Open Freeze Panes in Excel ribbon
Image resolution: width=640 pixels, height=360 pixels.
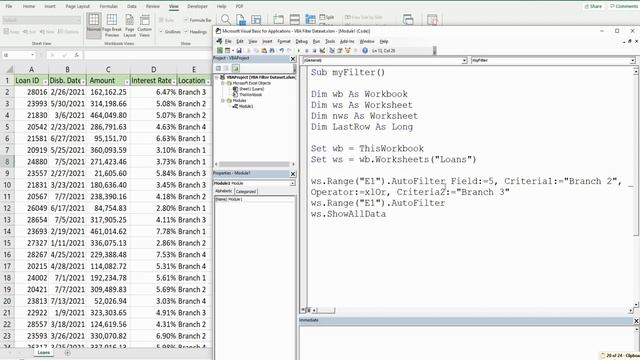point(310,19)
